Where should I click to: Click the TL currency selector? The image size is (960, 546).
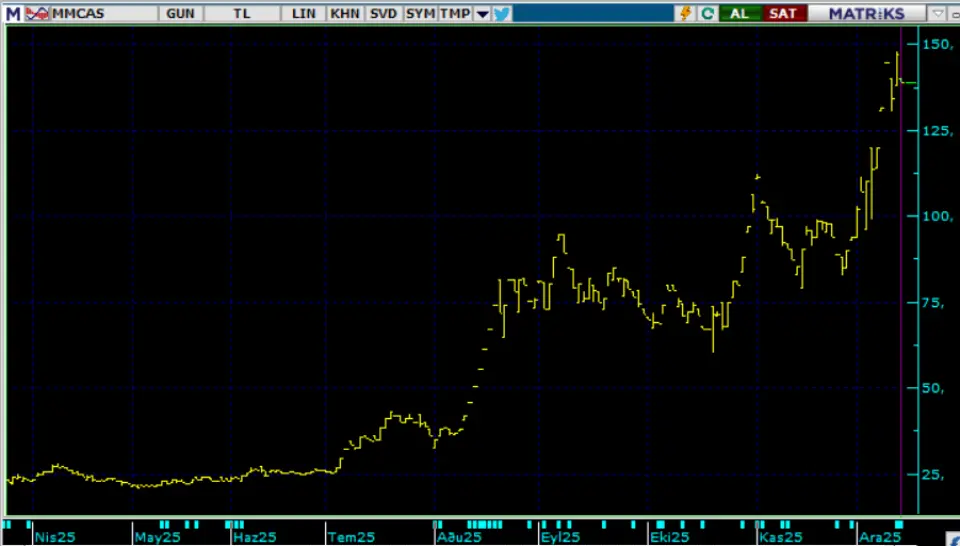242,13
